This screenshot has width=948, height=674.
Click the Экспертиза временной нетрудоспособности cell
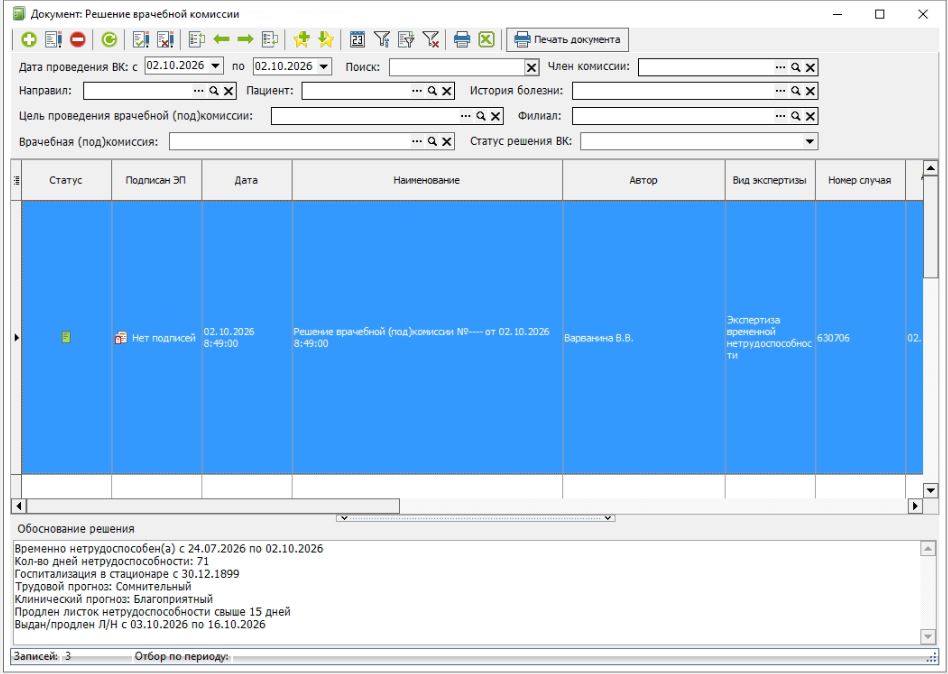click(x=770, y=338)
